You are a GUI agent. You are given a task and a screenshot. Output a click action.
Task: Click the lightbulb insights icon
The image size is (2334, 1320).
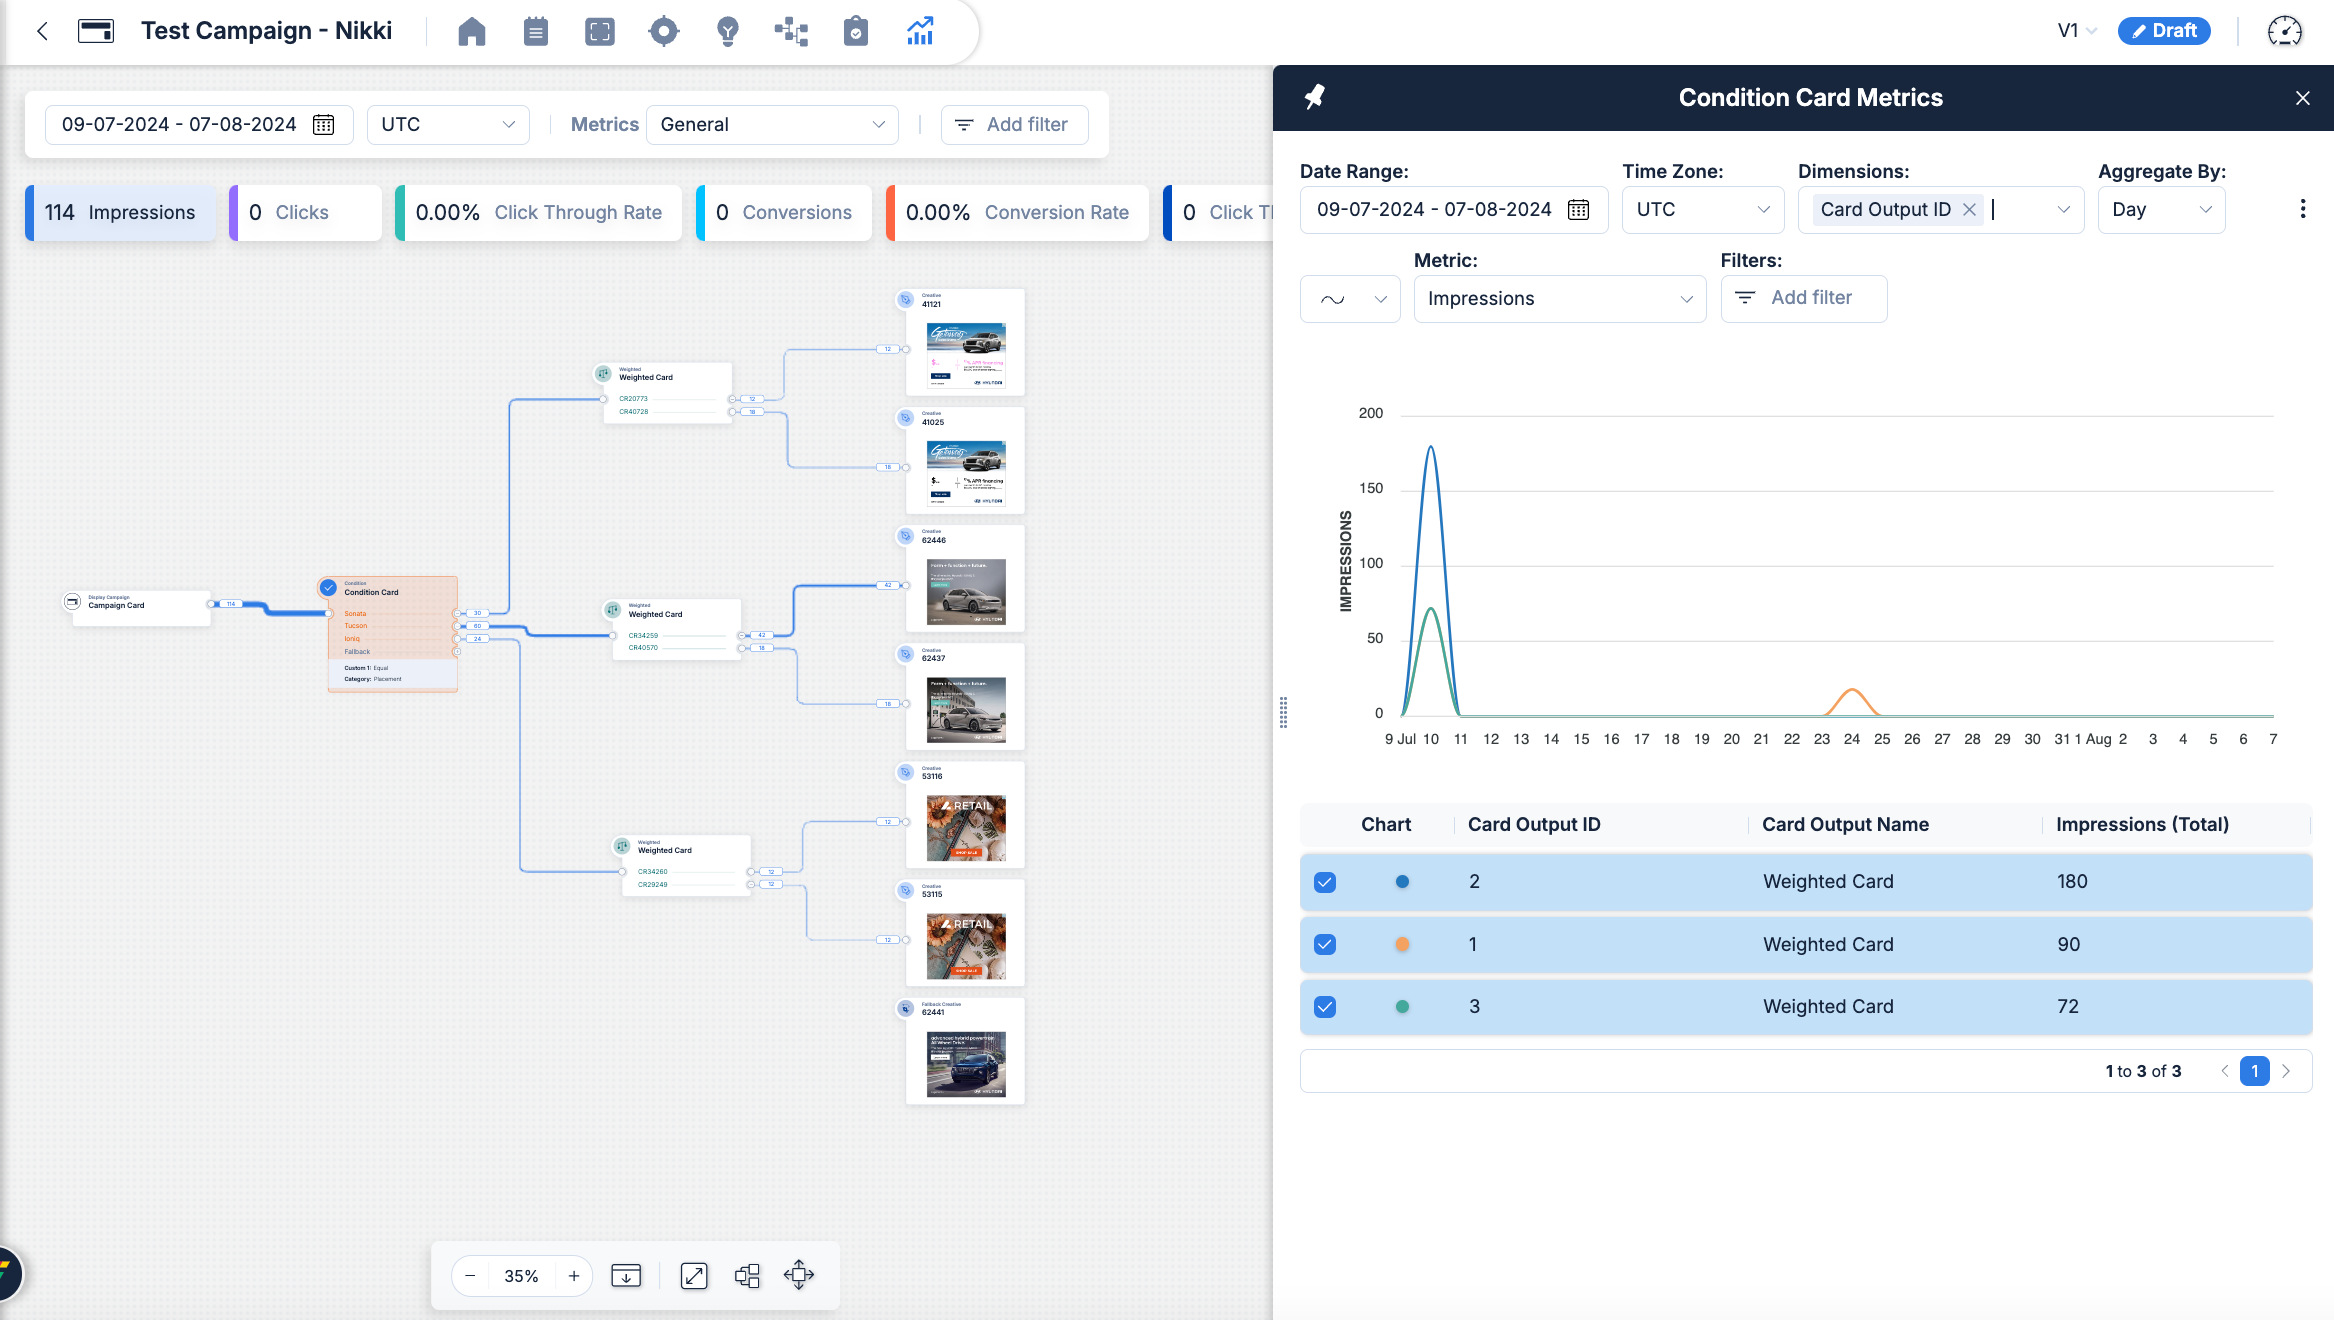728,31
